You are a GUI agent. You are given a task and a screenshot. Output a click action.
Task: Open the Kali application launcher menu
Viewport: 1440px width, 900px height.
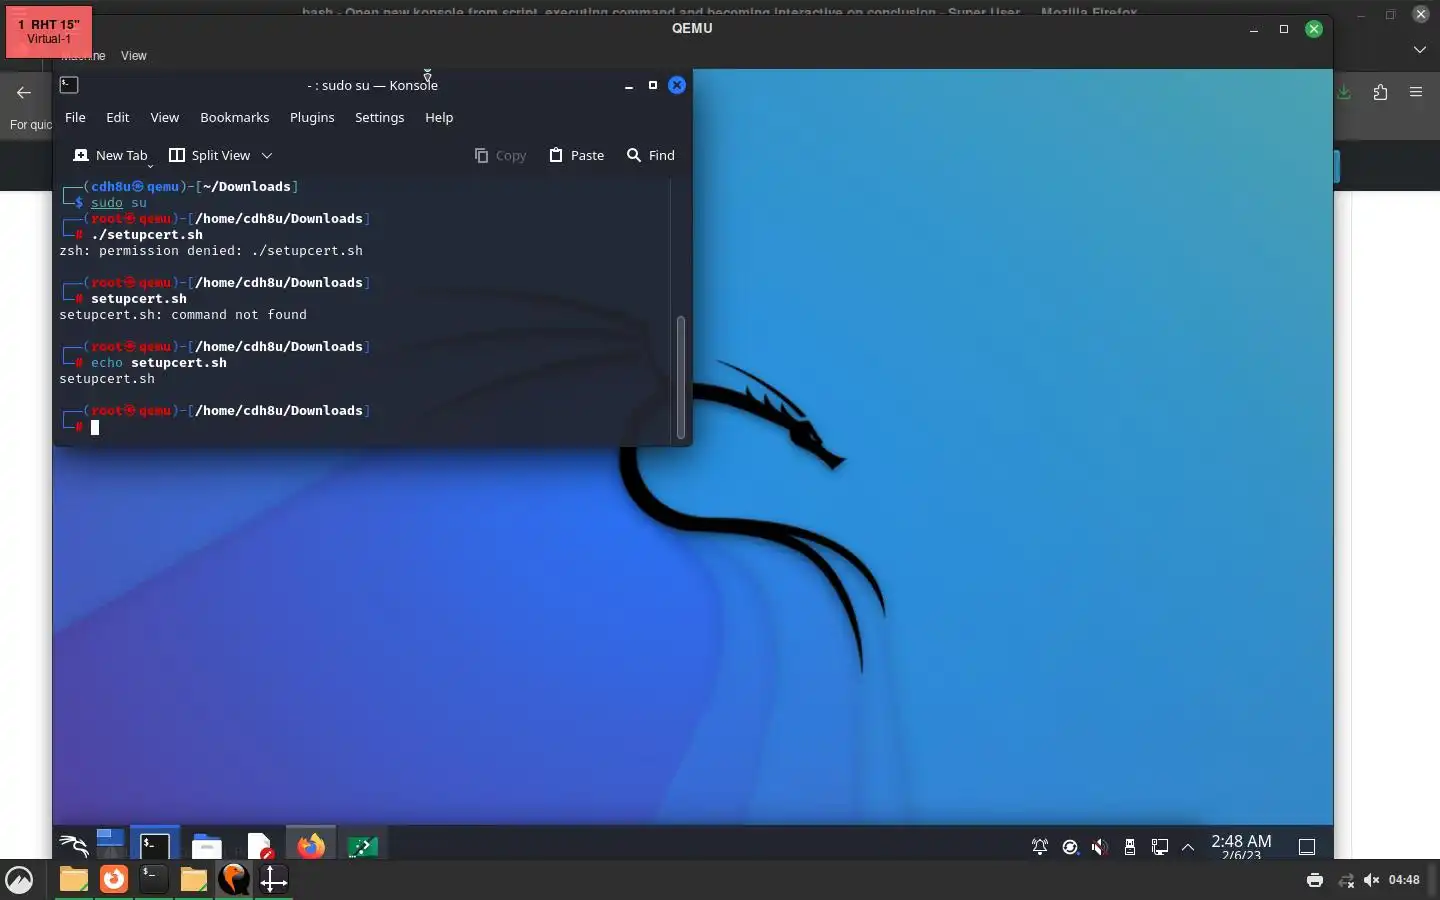click(73, 846)
